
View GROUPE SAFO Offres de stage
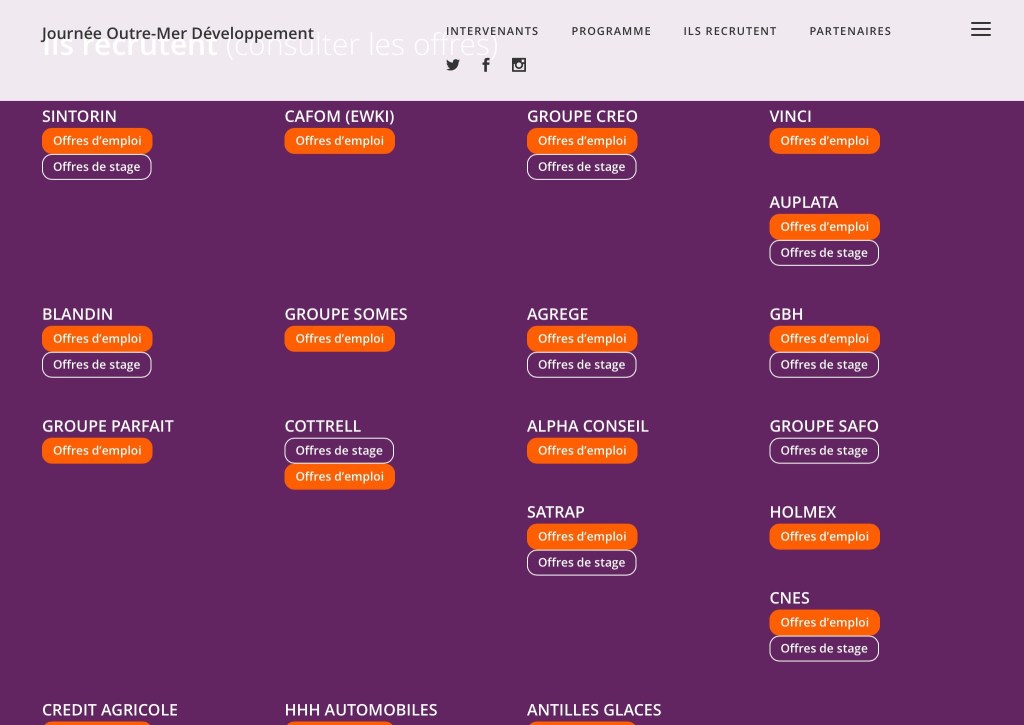point(824,451)
